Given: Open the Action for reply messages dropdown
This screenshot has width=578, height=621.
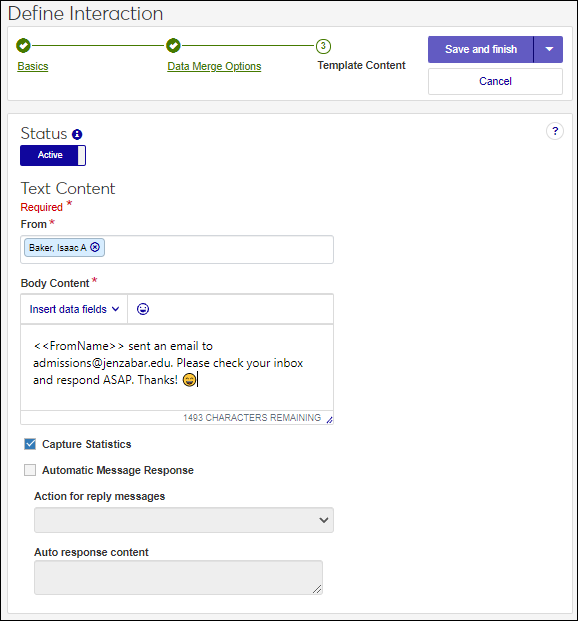Looking at the screenshot, I should point(184,520).
